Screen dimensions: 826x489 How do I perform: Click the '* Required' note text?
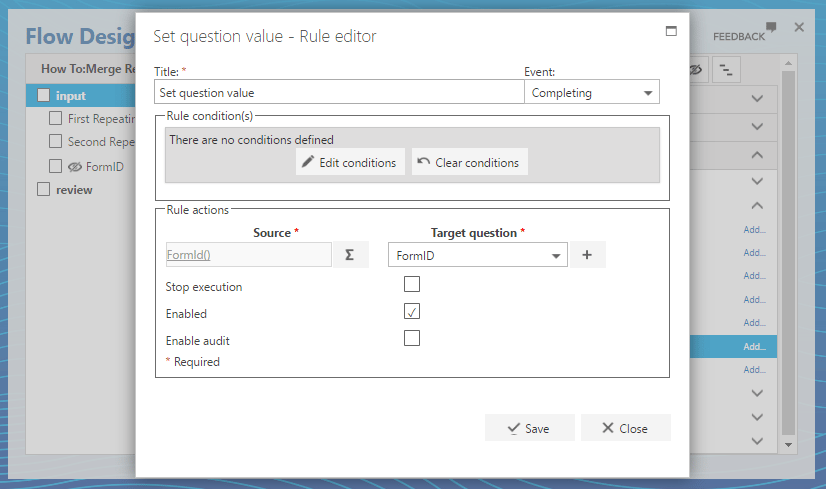(193, 362)
